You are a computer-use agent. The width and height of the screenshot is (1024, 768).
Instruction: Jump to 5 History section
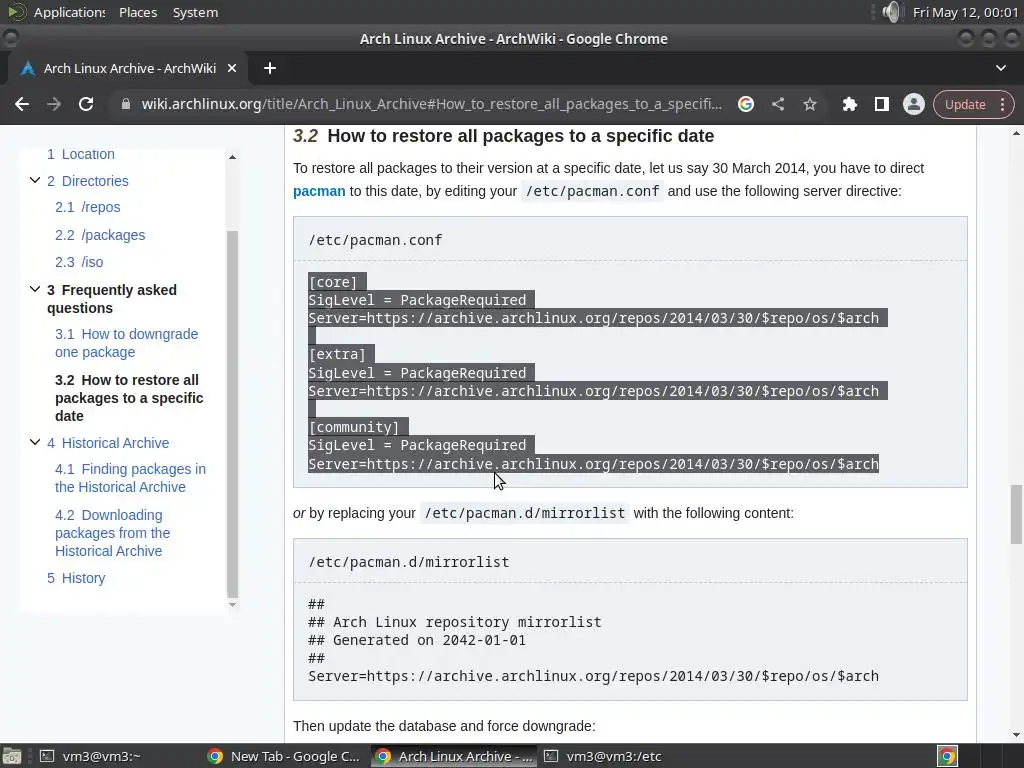76,578
